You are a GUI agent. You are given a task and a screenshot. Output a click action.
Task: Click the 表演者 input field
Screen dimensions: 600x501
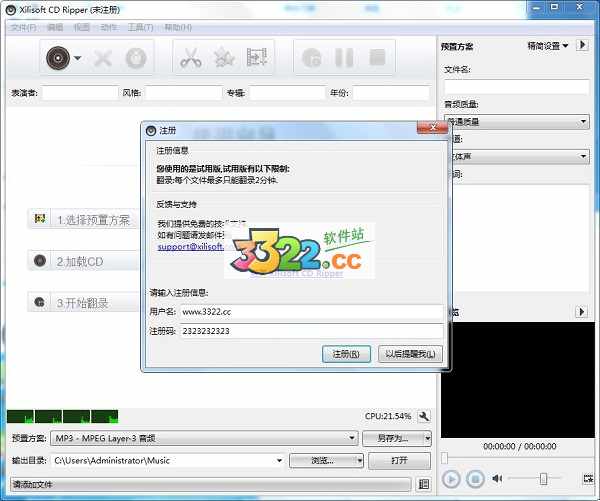point(80,93)
